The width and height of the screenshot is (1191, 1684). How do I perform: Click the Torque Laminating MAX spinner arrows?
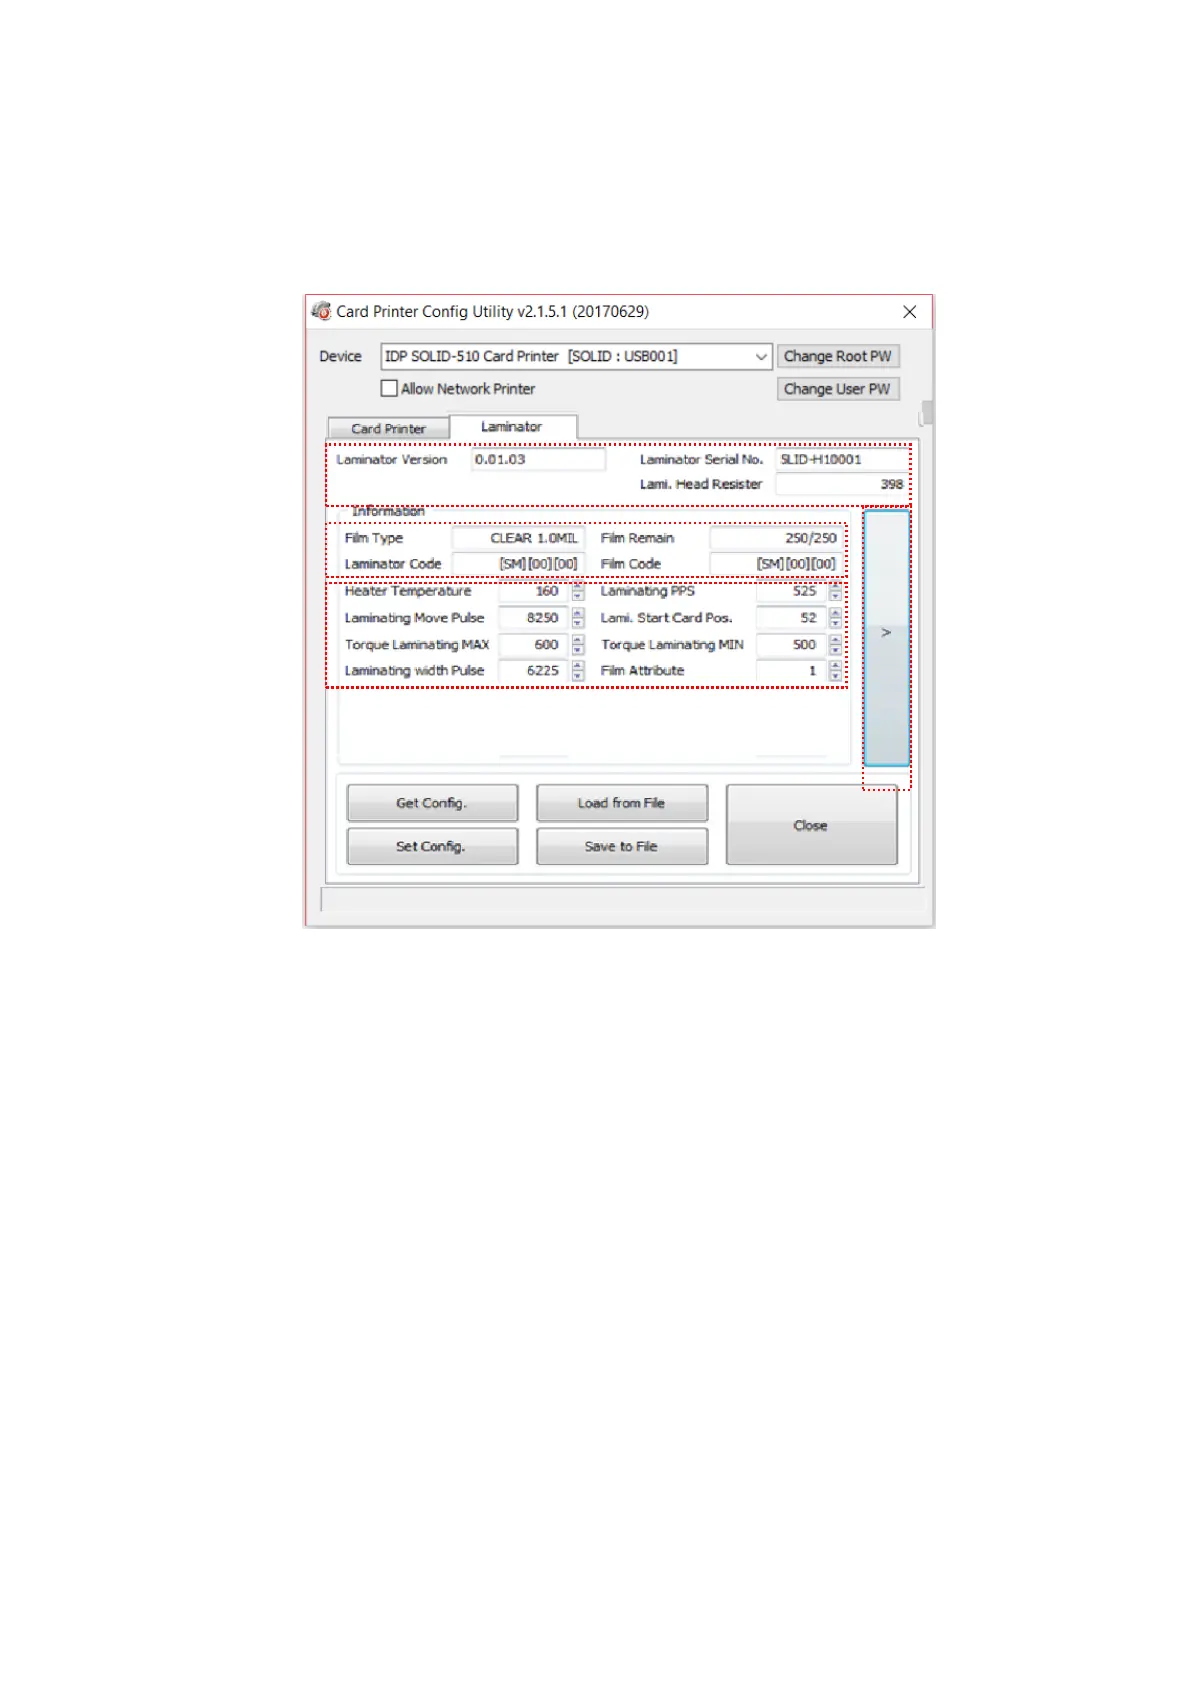(578, 645)
